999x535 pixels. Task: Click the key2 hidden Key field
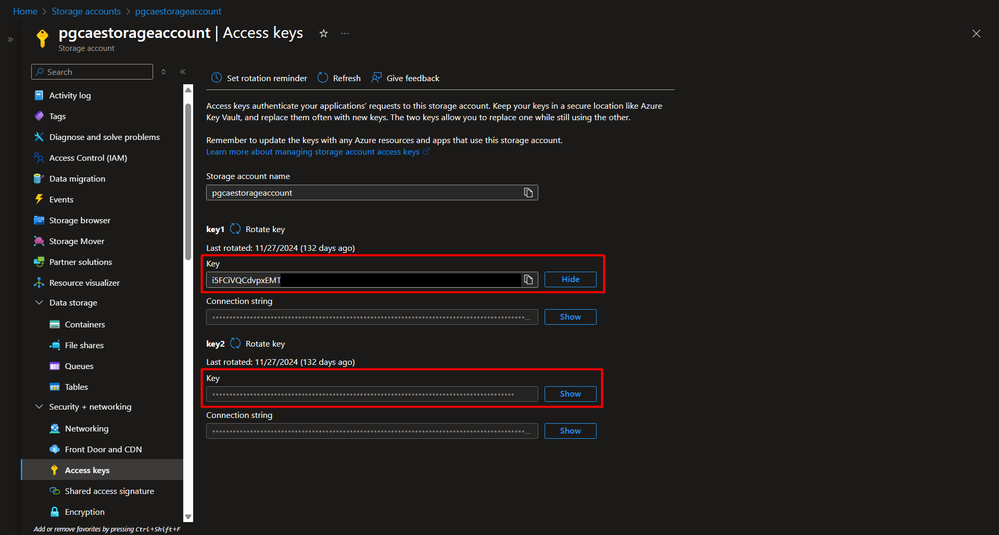372,394
